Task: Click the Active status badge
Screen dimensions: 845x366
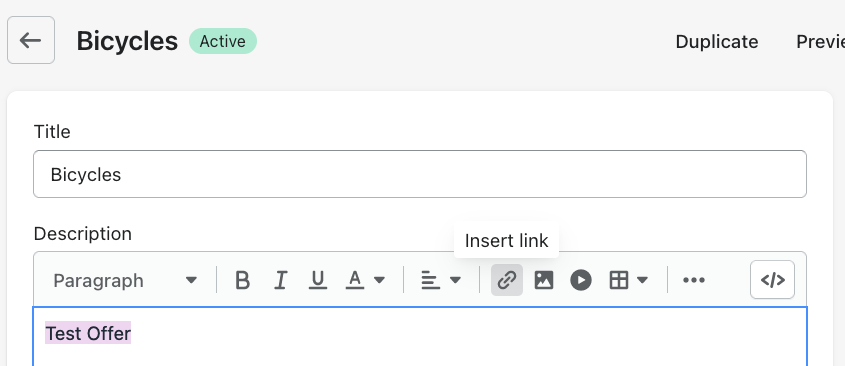Action: coord(223,42)
